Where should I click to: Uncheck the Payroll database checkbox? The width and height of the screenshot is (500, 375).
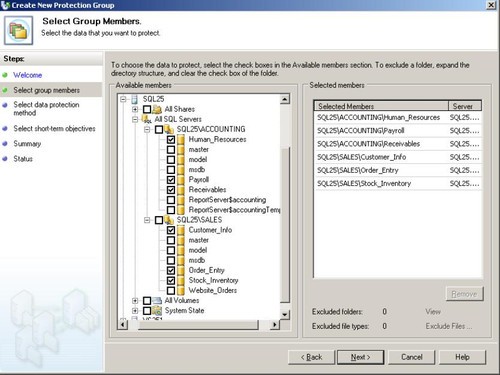[x=171, y=180]
